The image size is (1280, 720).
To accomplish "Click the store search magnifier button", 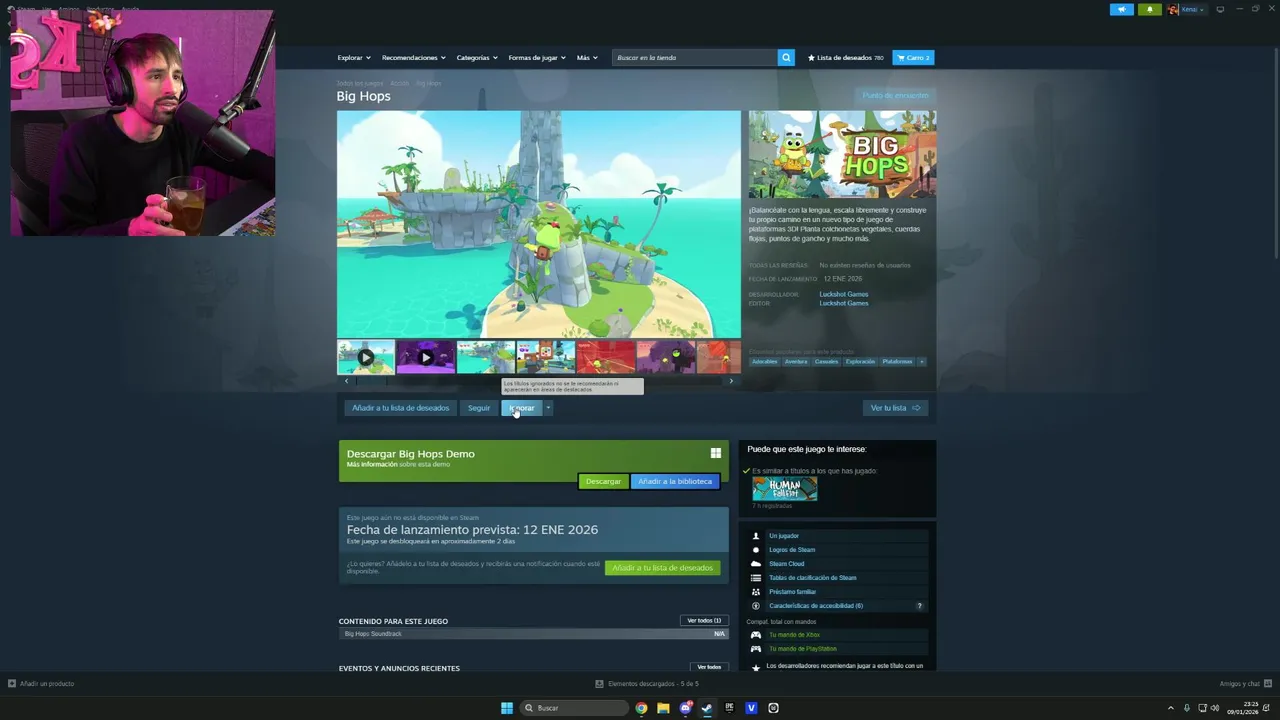I will click(786, 58).
